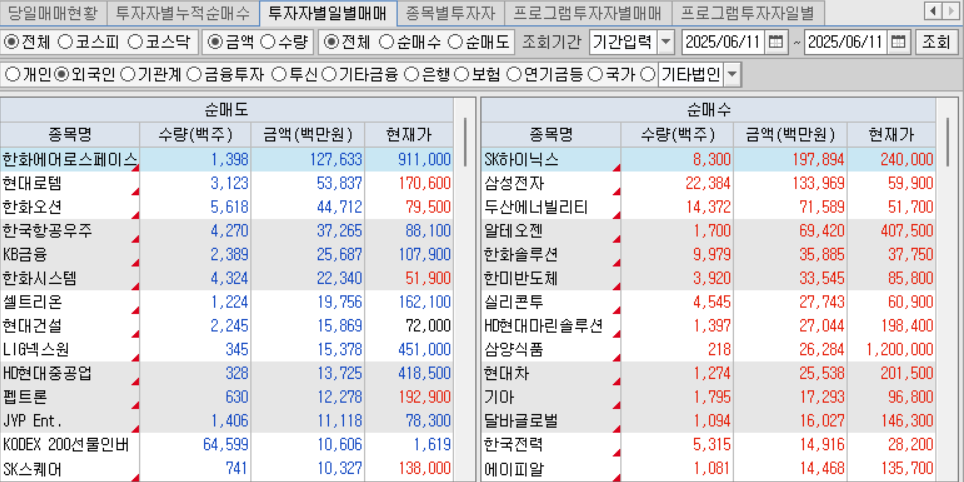Select the 금액 radio button
964x482 pixels.
(x=215, y=42)
